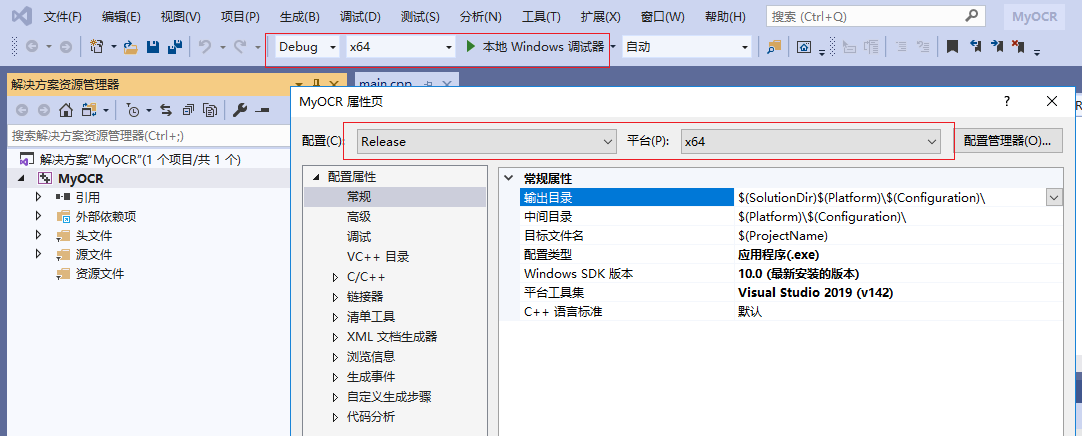Click the Sync with Active Document icon
The height and width of the screenshot is (436, 1082).
(x=165, y=110)
